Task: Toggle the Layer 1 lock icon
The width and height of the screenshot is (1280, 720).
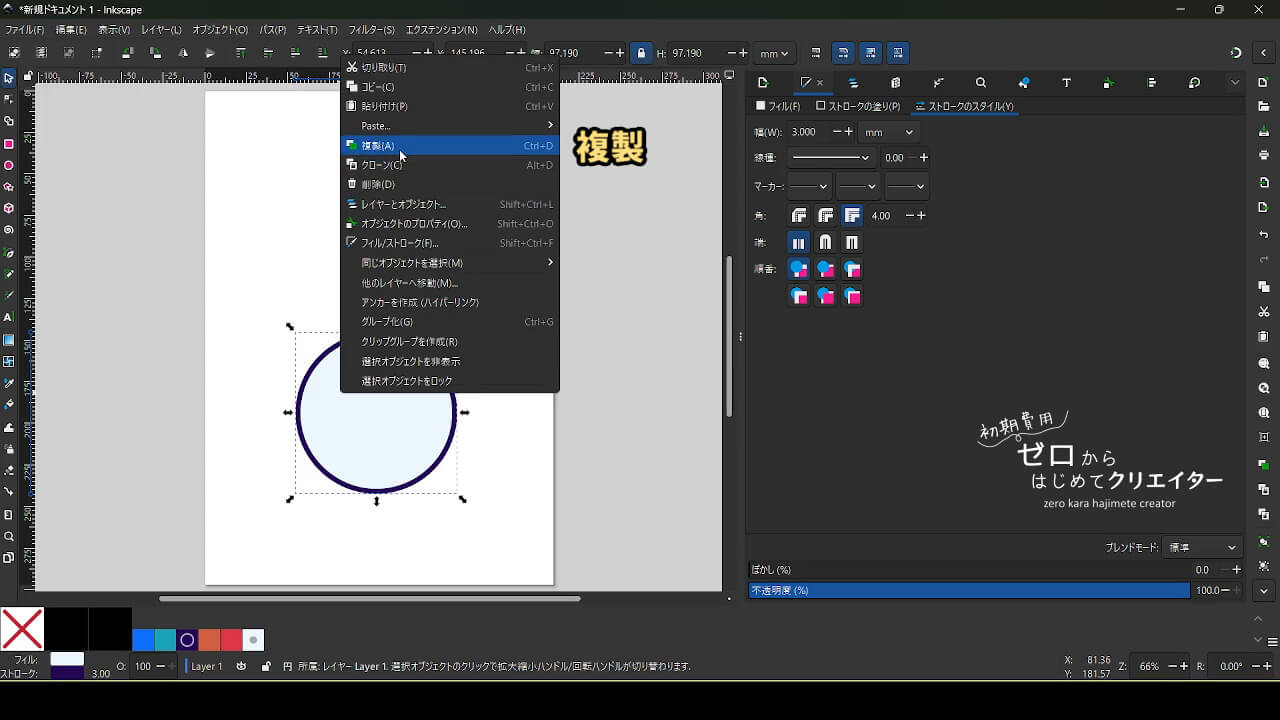Action: pyautogui.click(x=265, y=666)
